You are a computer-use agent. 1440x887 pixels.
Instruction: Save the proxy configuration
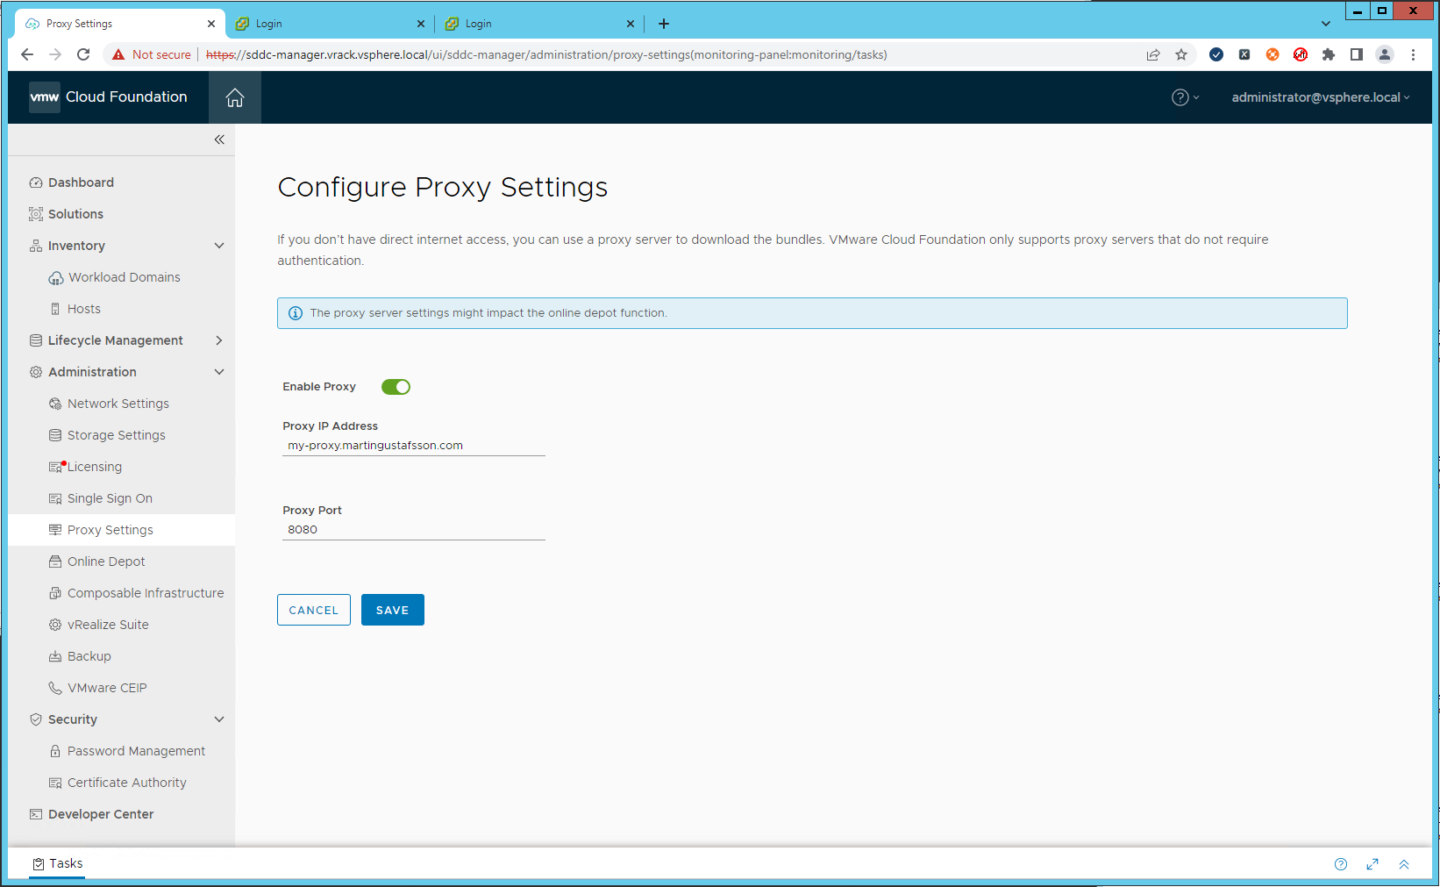coord(392,609)
